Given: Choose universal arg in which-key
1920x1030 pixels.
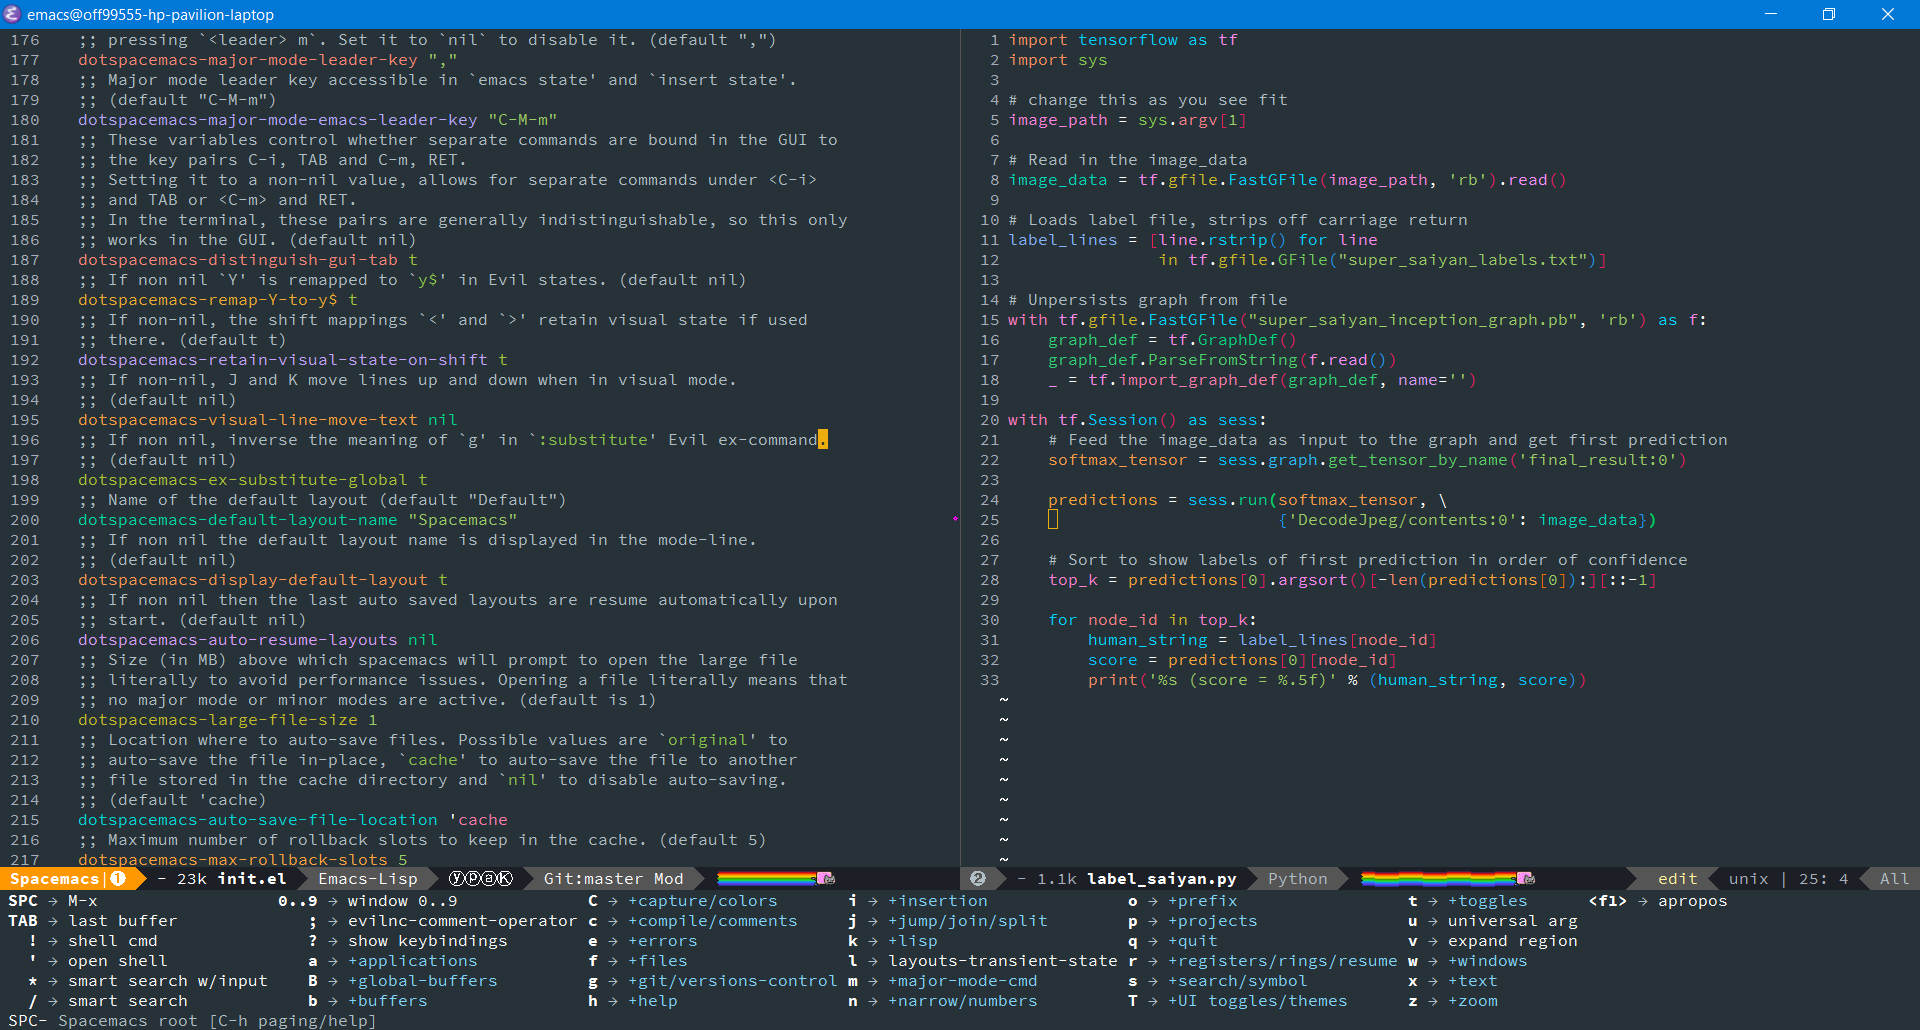Looking at the screenshot, I should [x=1512, y=921].
